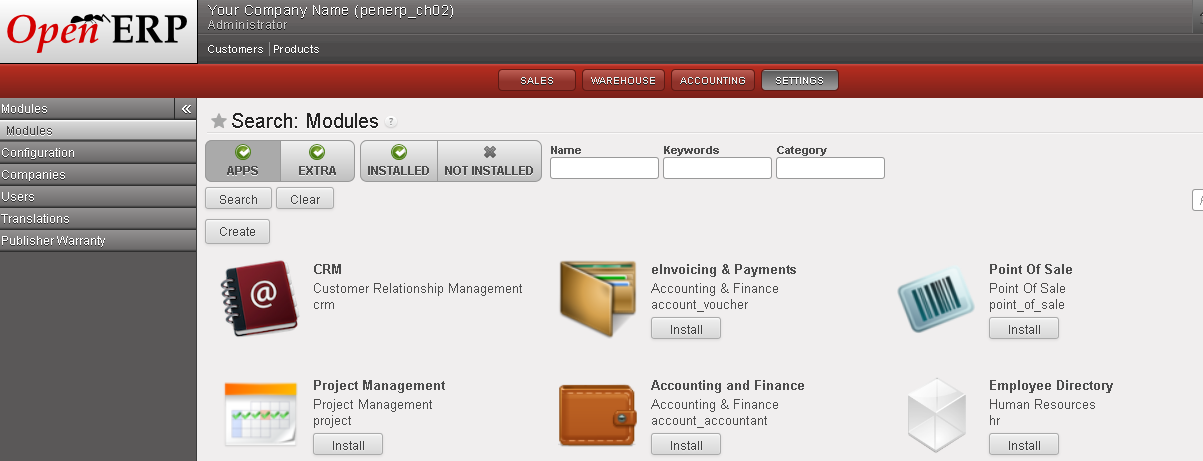Click Your Company Name header text
The height and width of the screenshot is (461, 1203).
pos(330,10)
